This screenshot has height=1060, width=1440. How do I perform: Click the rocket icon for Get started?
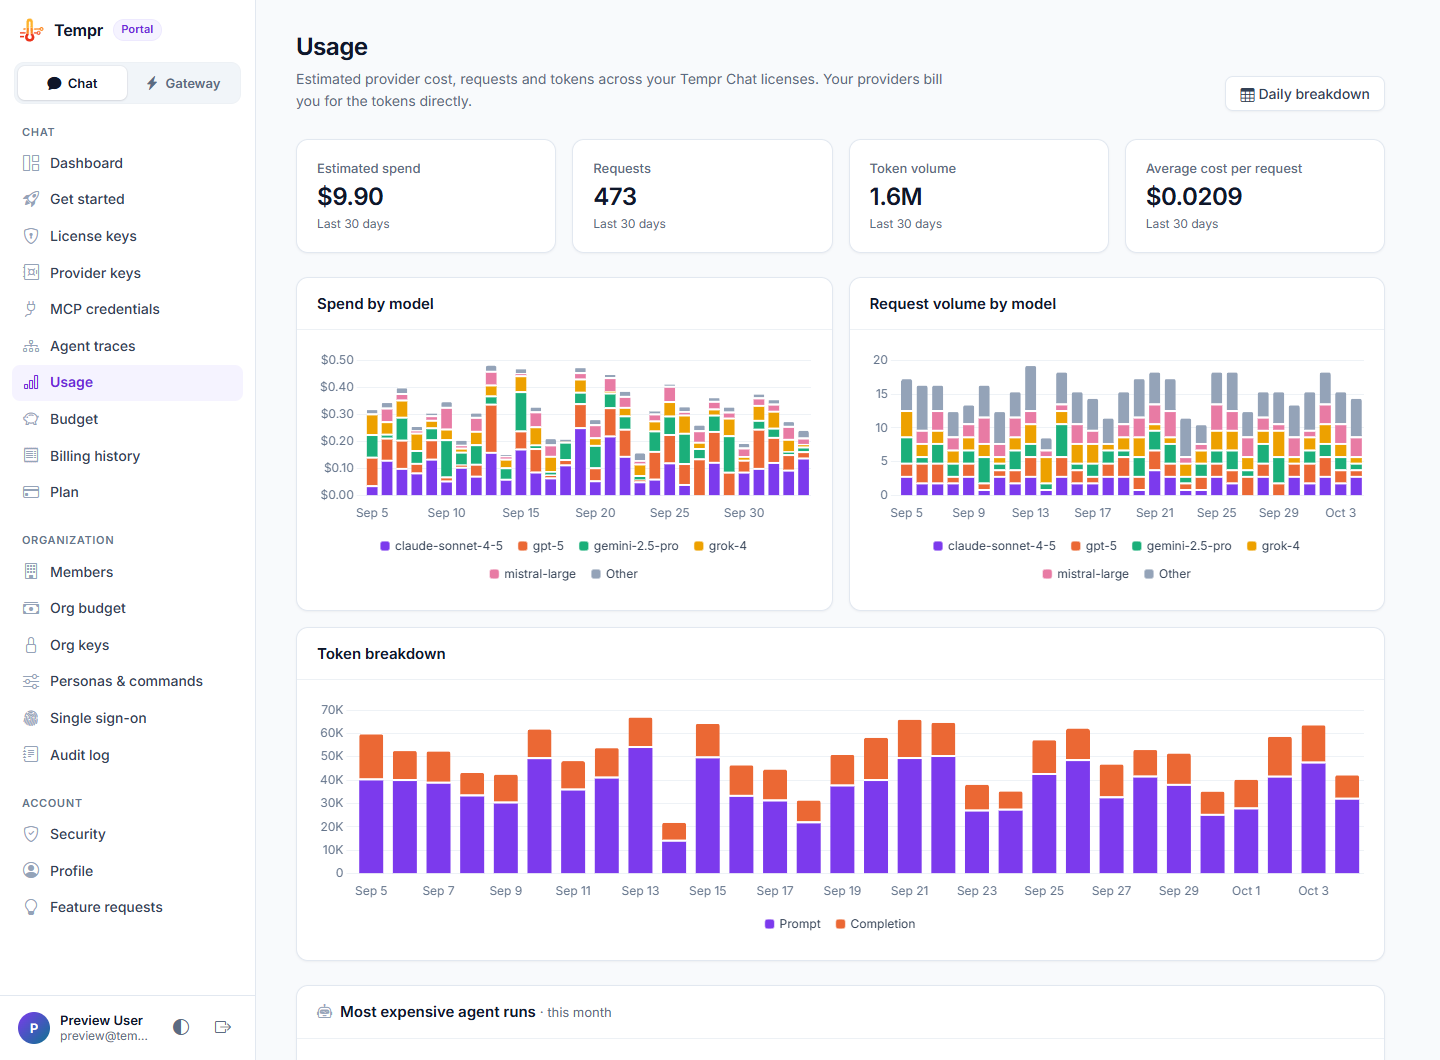pyautogui.click(x=31, y=199)
